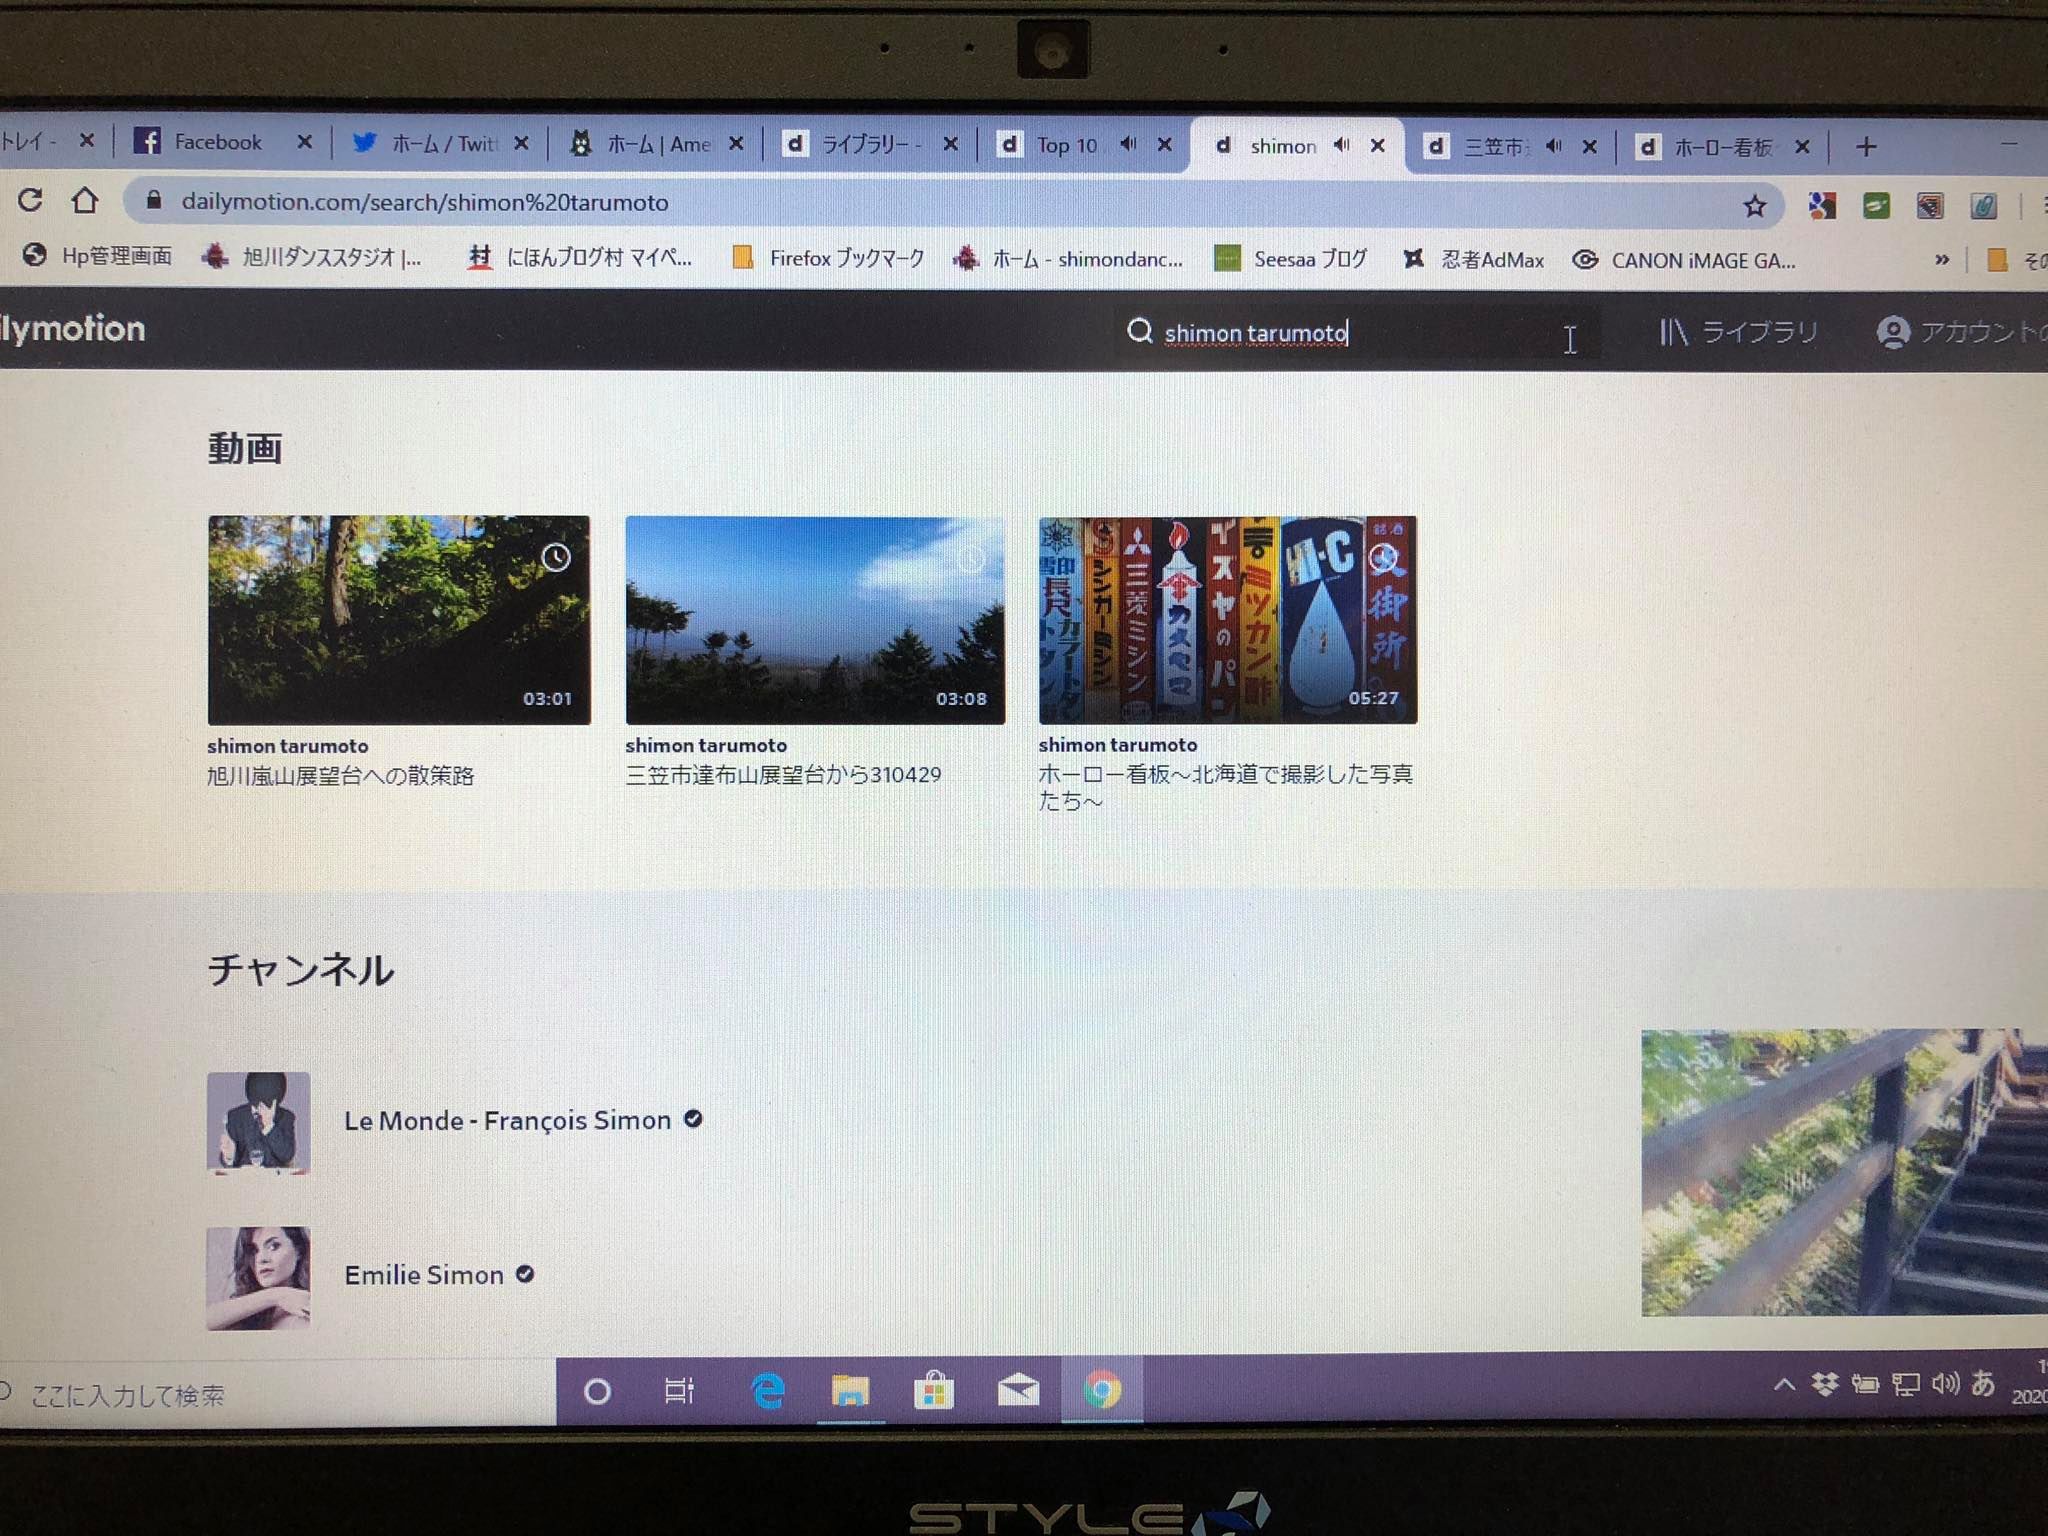Open ホーム - shimondance bookmark

(x=1068, y=259)
